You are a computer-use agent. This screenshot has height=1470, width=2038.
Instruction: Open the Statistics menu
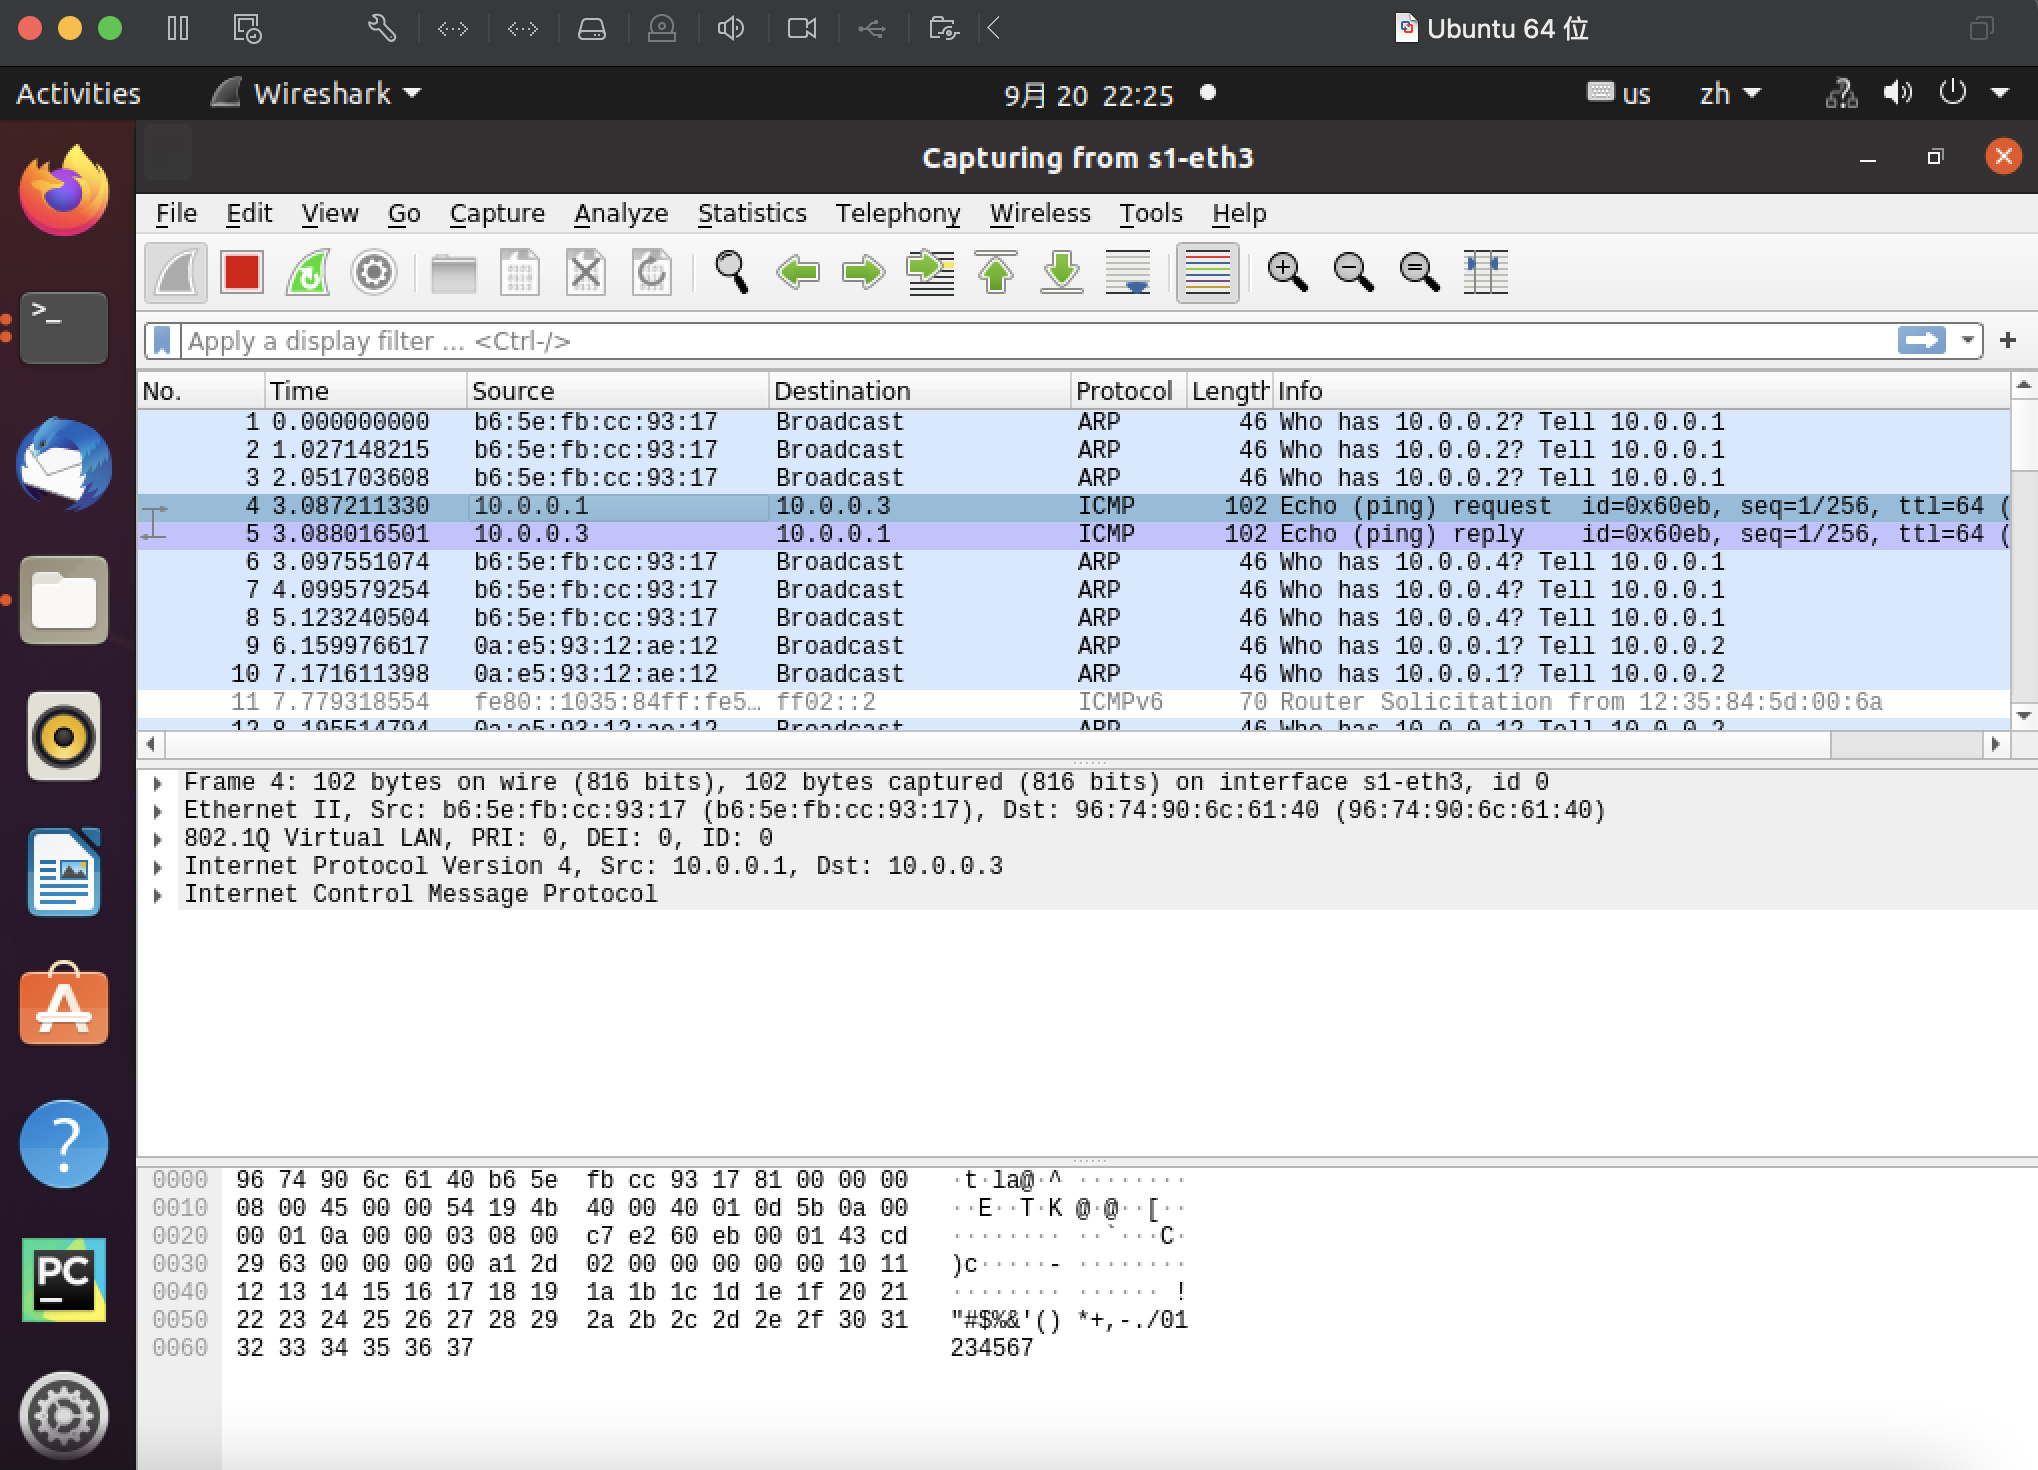(x=752, y=213)
